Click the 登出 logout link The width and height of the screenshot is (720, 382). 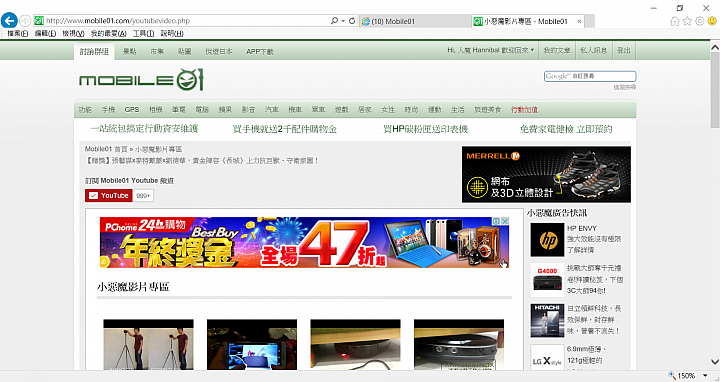click(624, 51)
